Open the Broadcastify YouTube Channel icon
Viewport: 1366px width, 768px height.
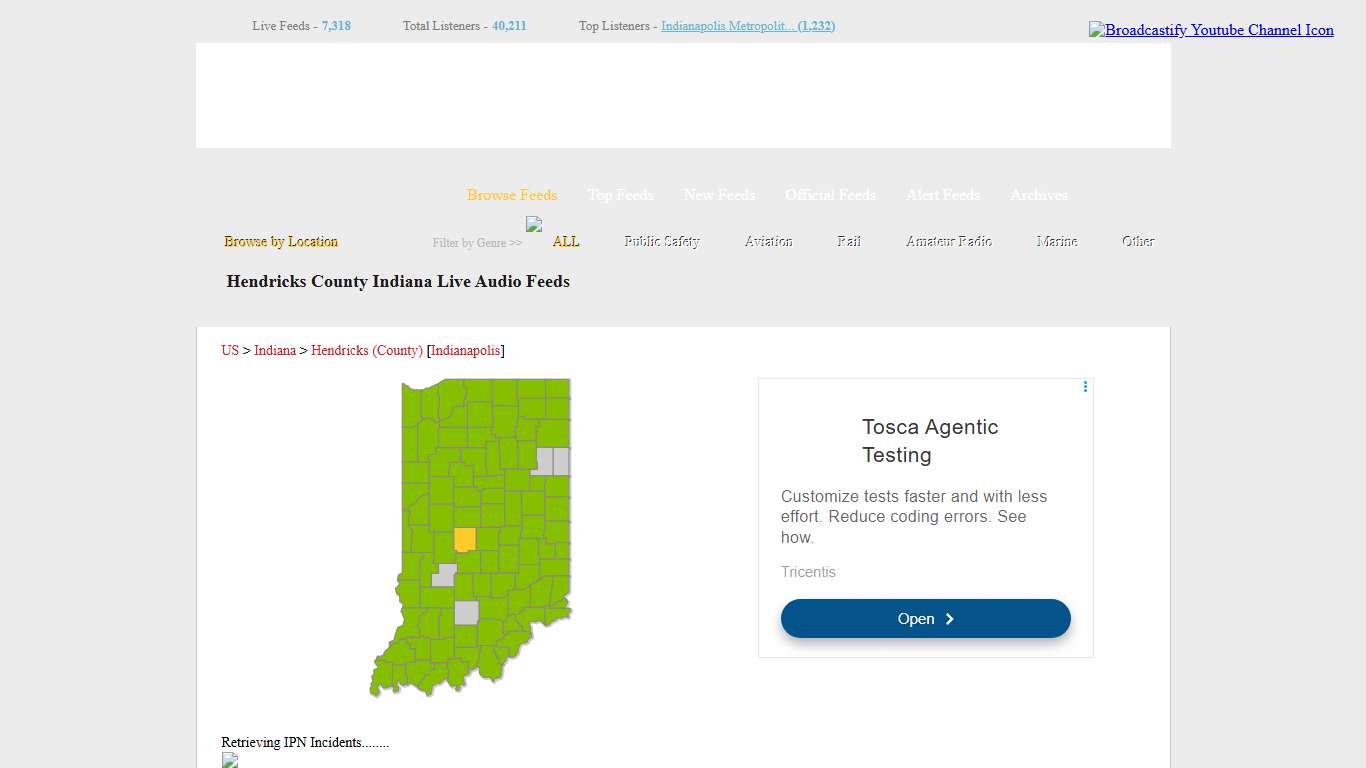coord(1210,30)
